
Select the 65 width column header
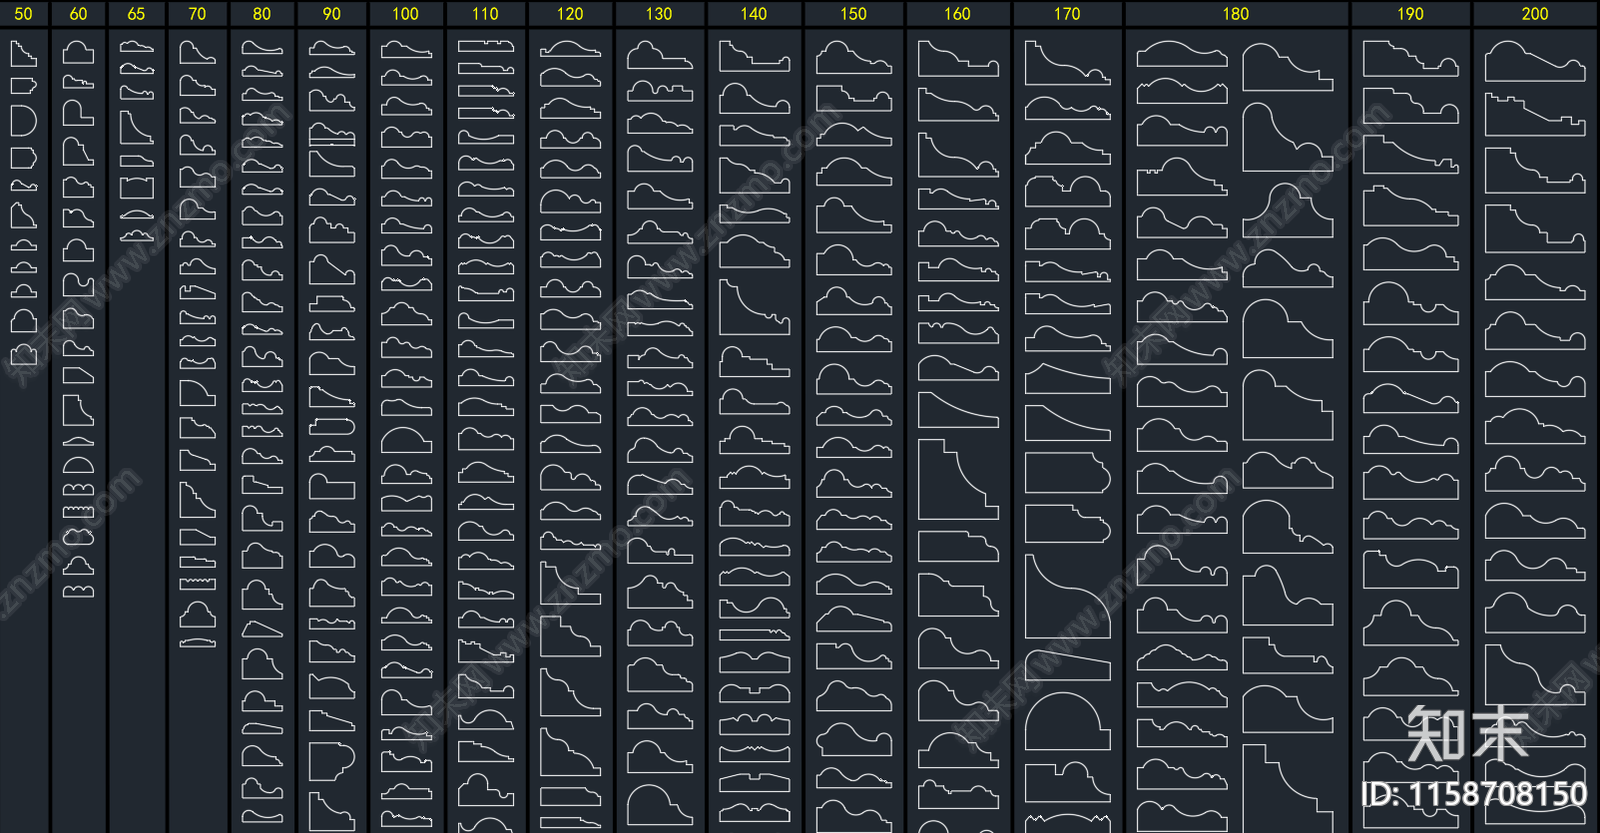[x=136, y=14]
